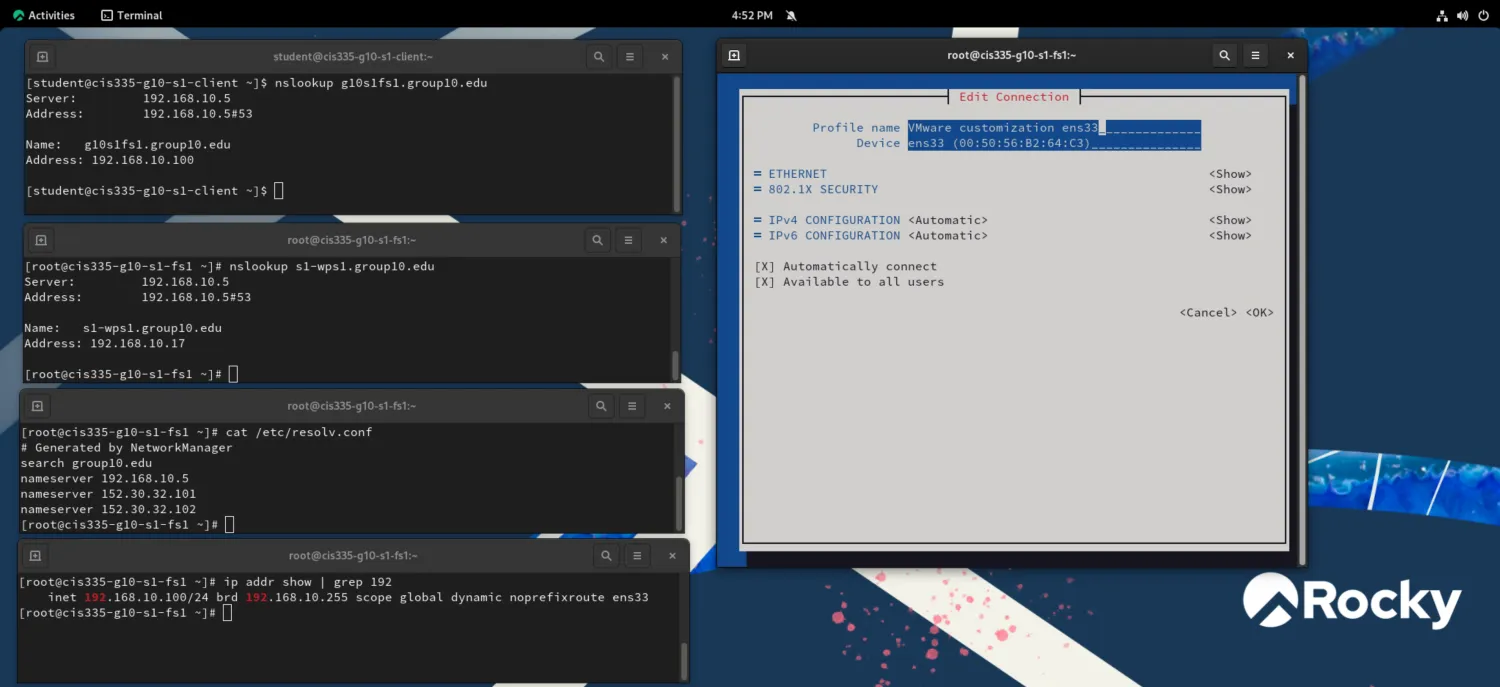
Task: Click 'Name: g10s1fs1.group10.edu' line
Action: click(x=128, y=145)
